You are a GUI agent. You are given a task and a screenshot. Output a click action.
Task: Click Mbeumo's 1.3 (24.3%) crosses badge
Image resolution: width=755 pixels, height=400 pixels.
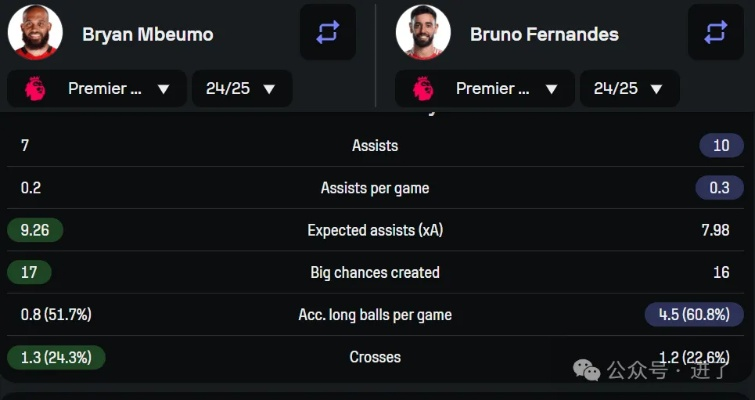pyautogui.click(x=56, y=357)
